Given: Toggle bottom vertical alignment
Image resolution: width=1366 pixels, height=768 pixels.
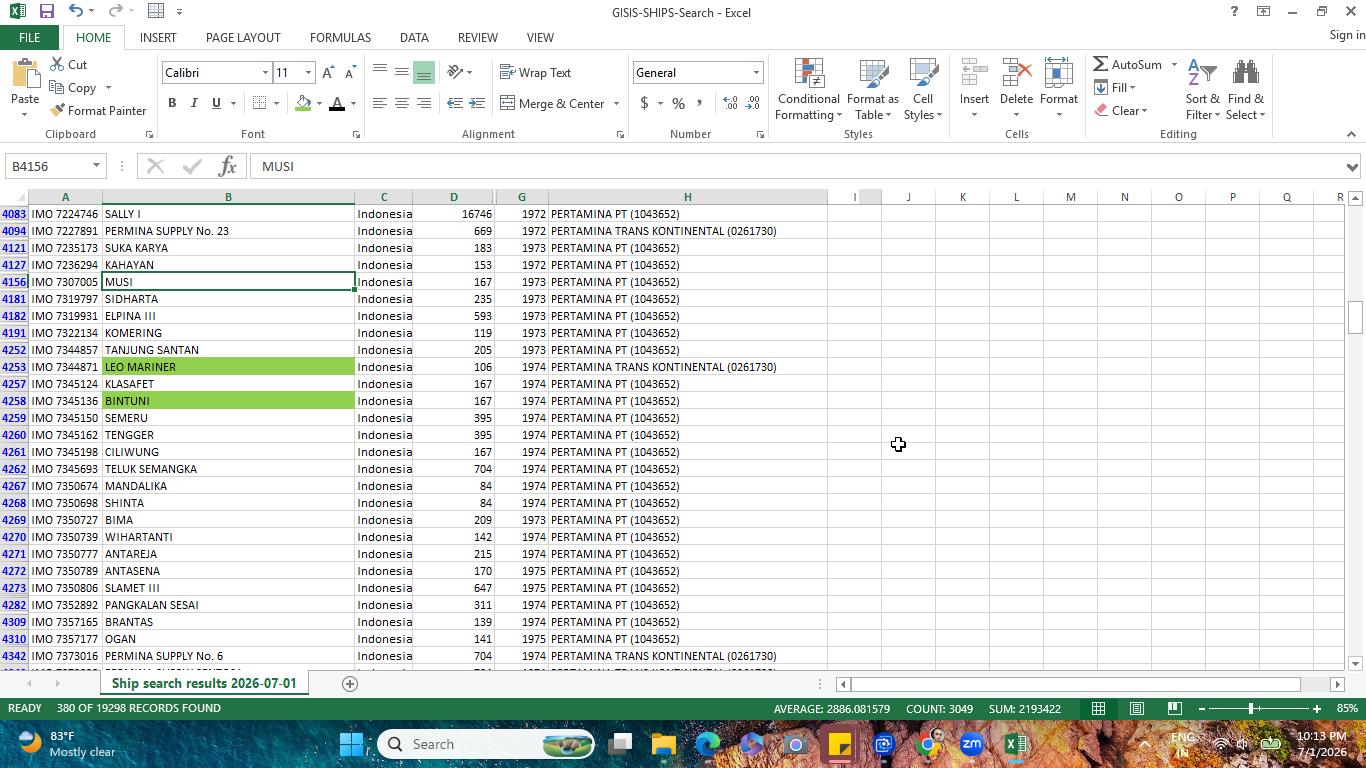Looking at the screenshot, I should [423, 73].
